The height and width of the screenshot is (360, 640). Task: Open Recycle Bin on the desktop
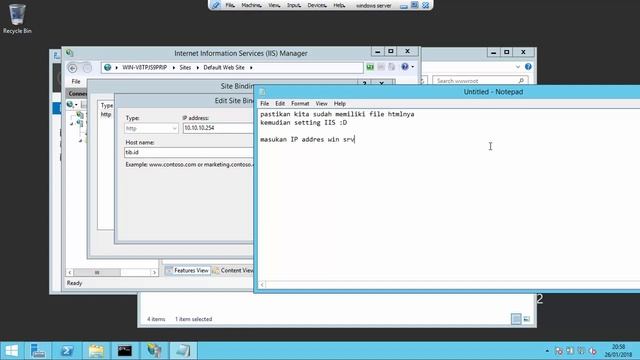point(17,18)
